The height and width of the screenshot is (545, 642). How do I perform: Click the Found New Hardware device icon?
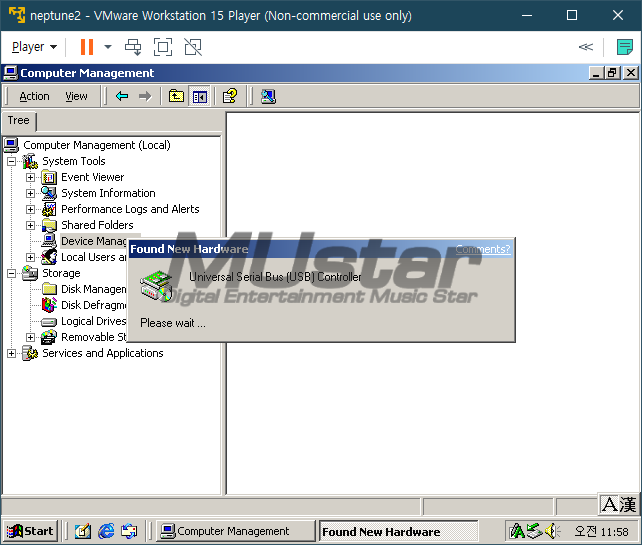click(156, 285)
